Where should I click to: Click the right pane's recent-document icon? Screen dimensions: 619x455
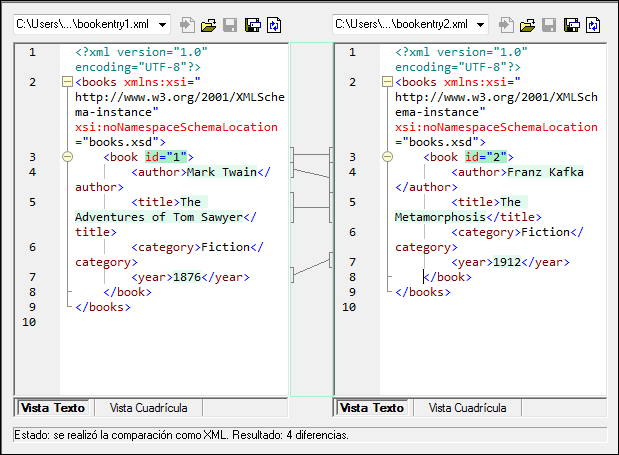[506, 23]
